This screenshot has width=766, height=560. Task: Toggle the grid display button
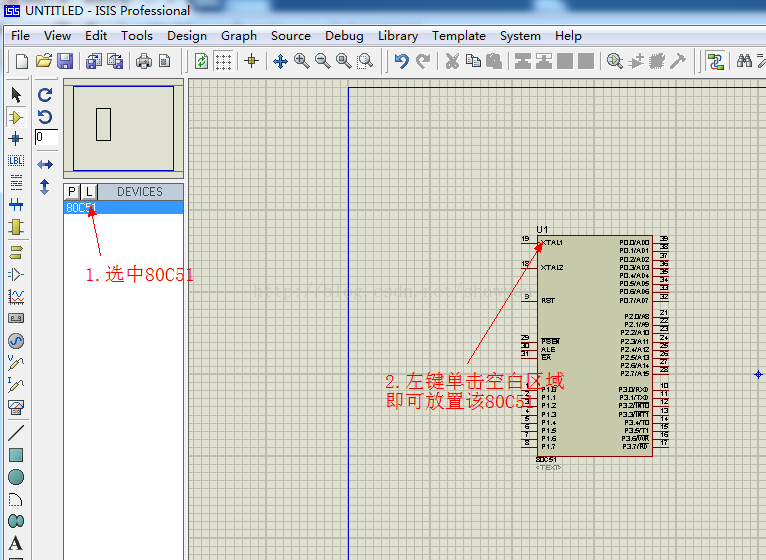(x=224, y=61)
